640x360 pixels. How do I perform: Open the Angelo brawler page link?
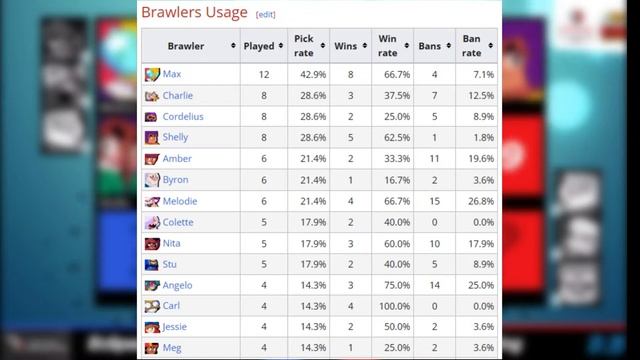click(177, 285)
